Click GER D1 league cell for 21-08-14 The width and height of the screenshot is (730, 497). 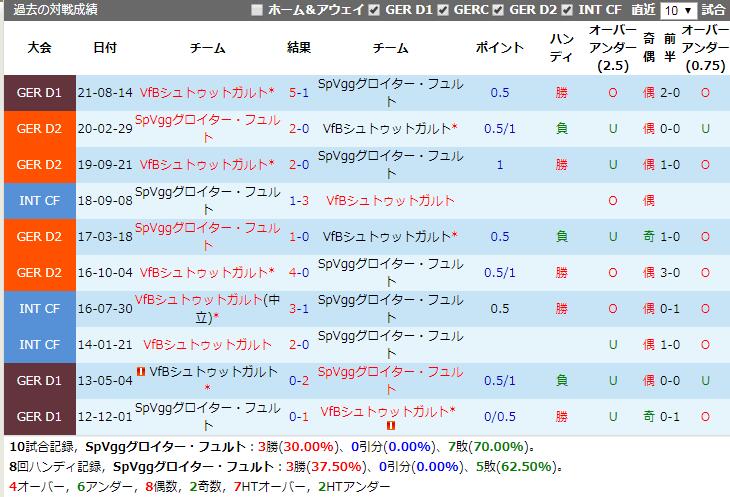(40, 93)
